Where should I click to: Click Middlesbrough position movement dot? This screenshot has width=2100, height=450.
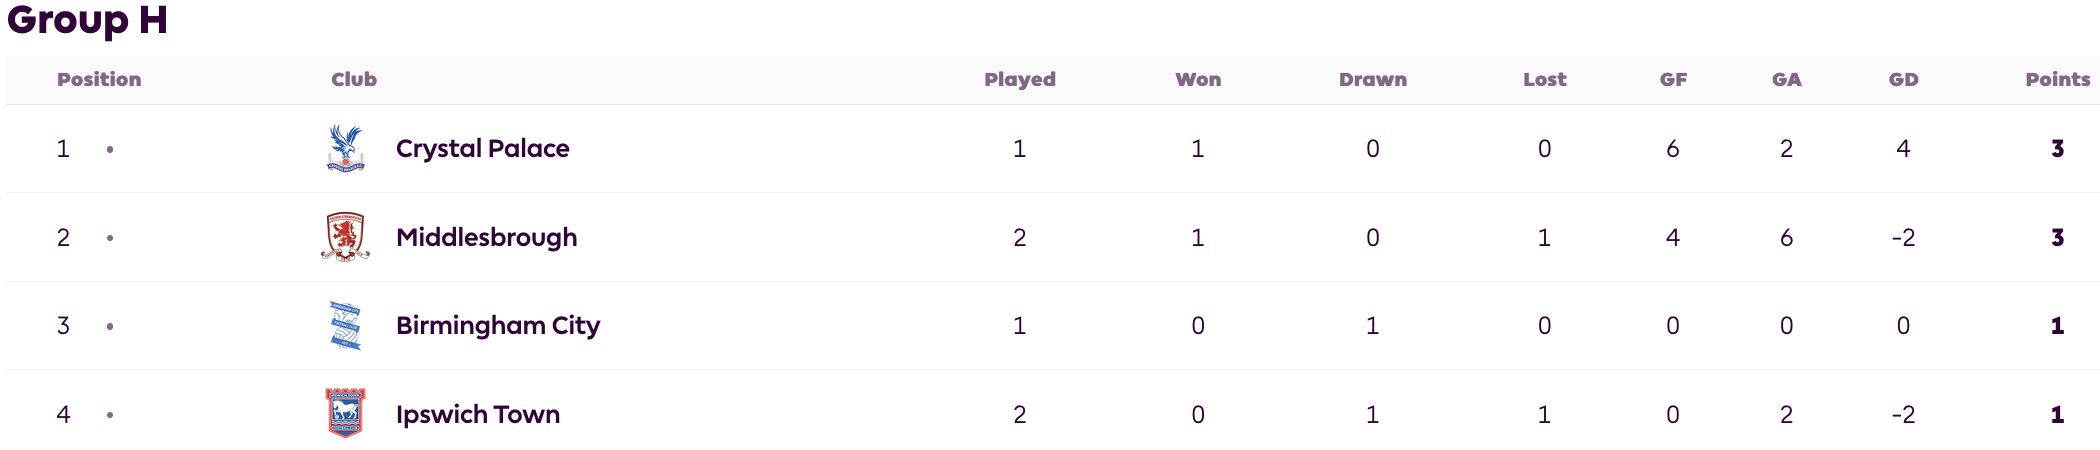[x=110, y=238]
